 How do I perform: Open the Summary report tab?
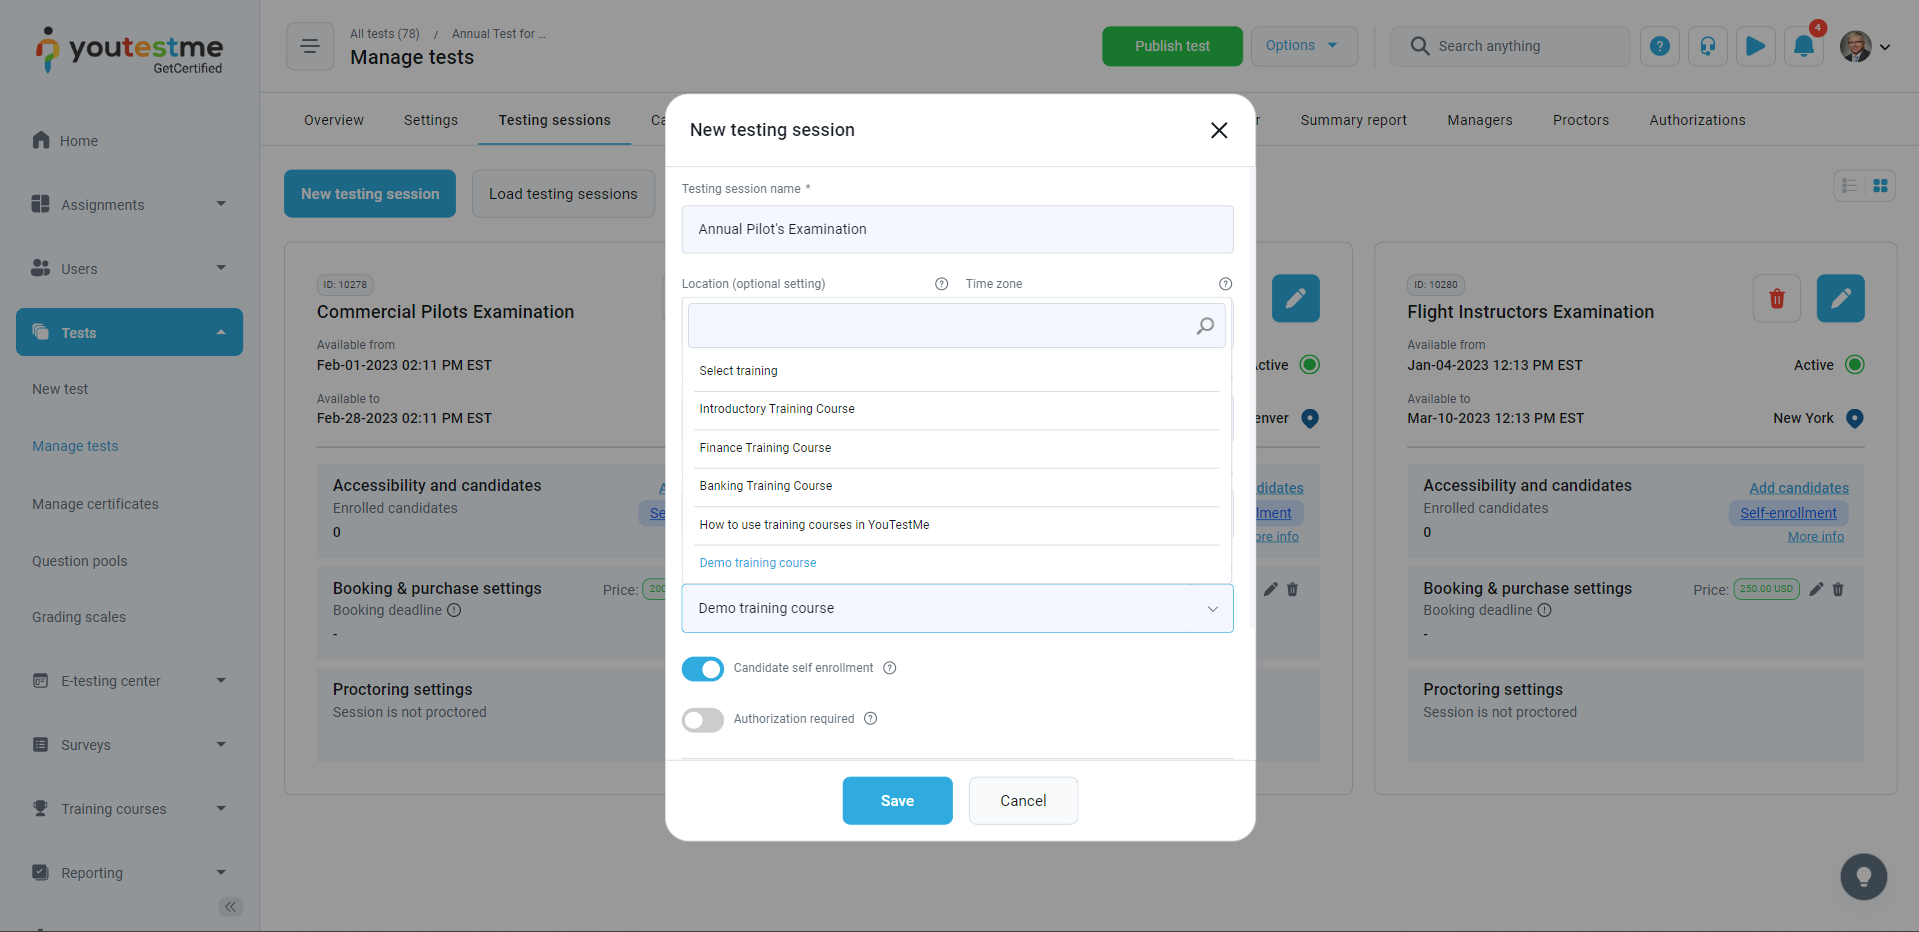point(1353,120)
